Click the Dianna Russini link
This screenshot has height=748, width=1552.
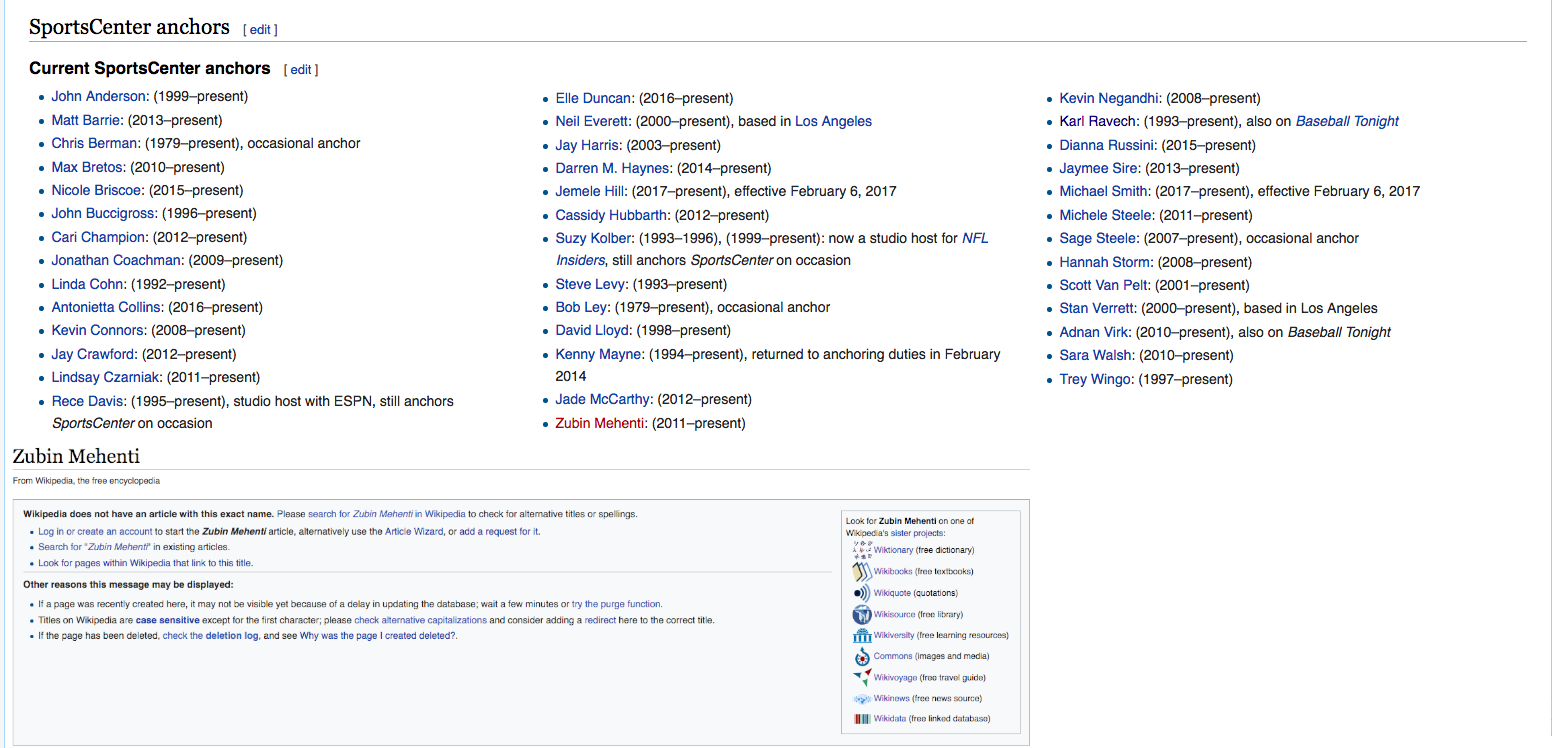click(1109, 145)
